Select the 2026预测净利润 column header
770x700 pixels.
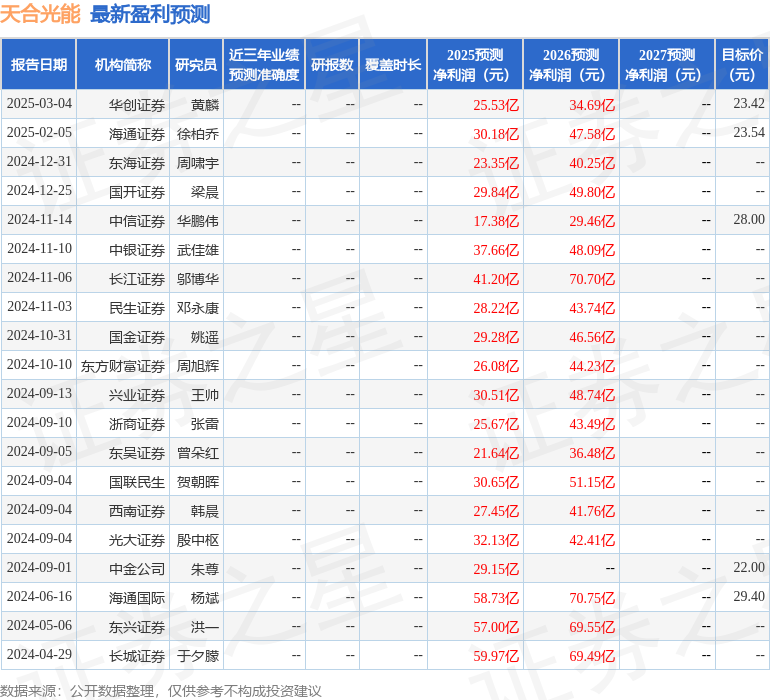(x=571, y=64)
